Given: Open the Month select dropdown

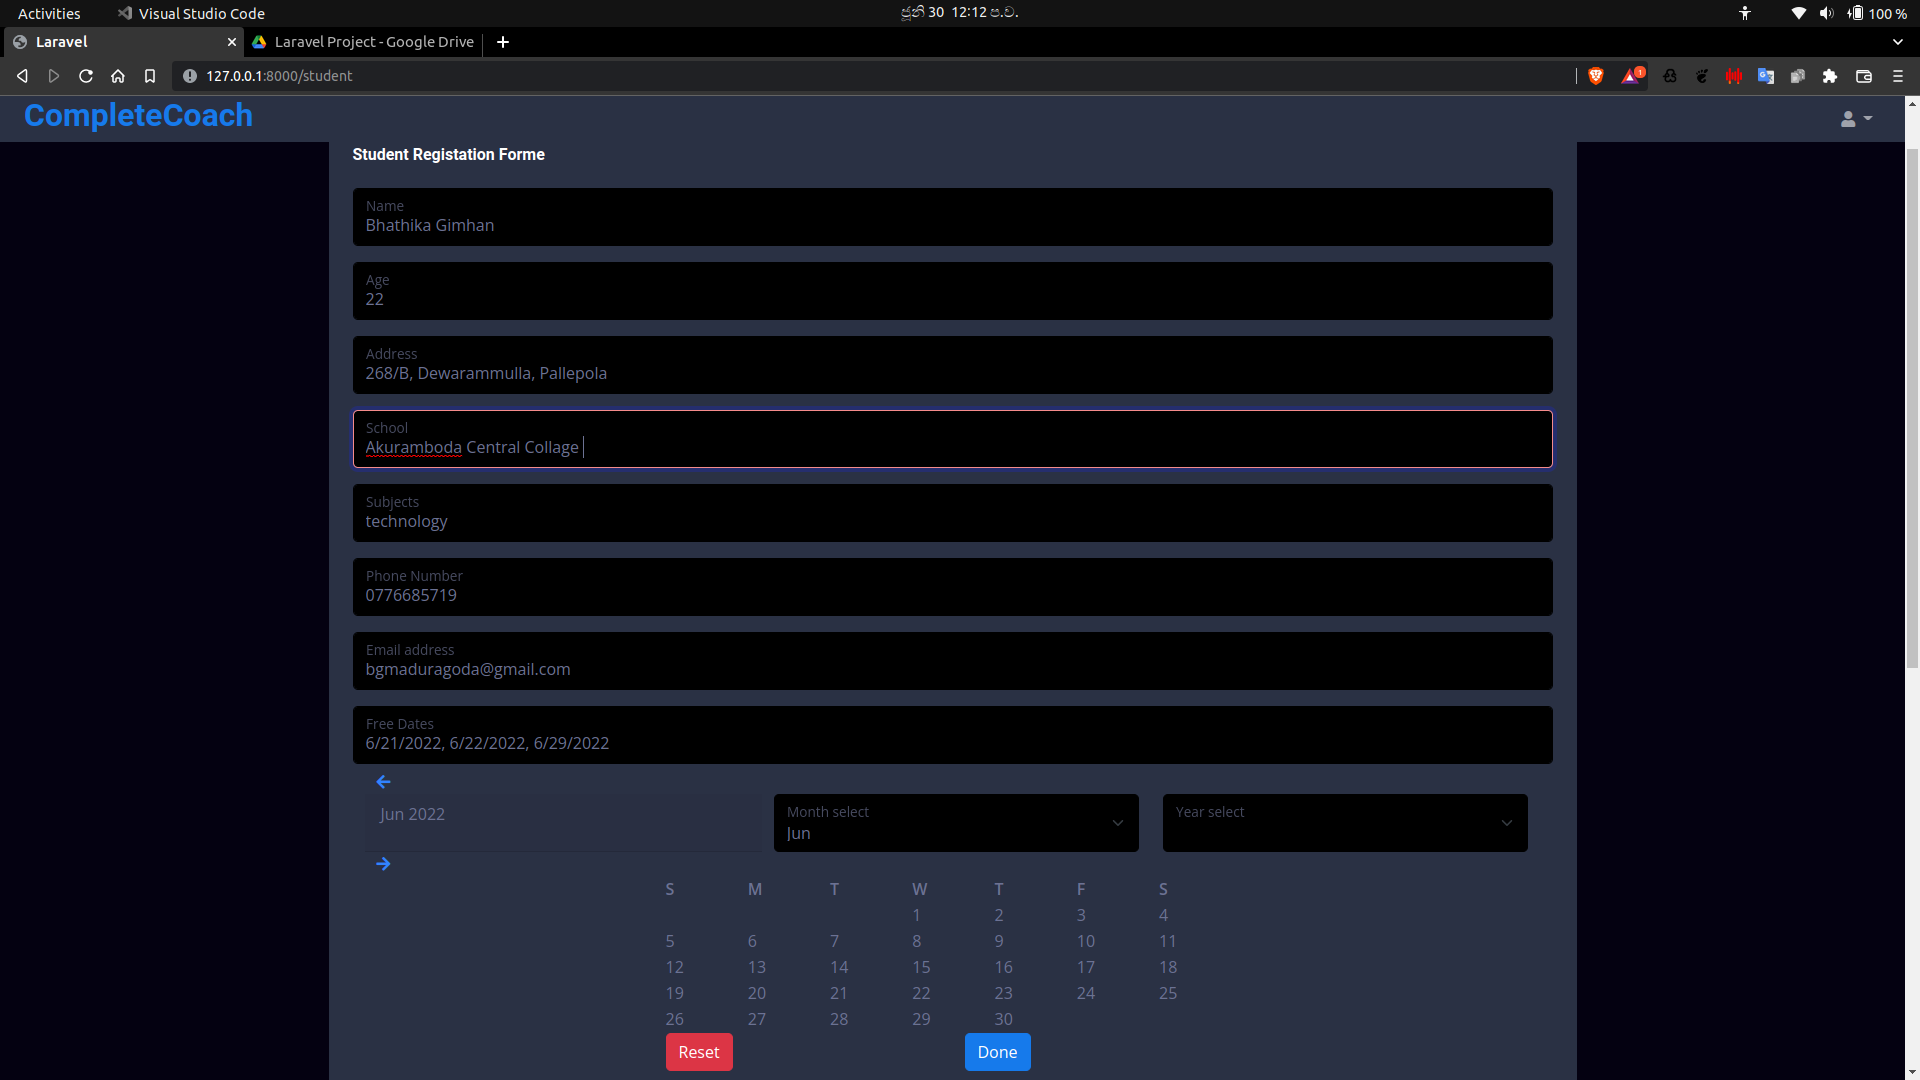Looking at the screenshot, I should 955,822.
